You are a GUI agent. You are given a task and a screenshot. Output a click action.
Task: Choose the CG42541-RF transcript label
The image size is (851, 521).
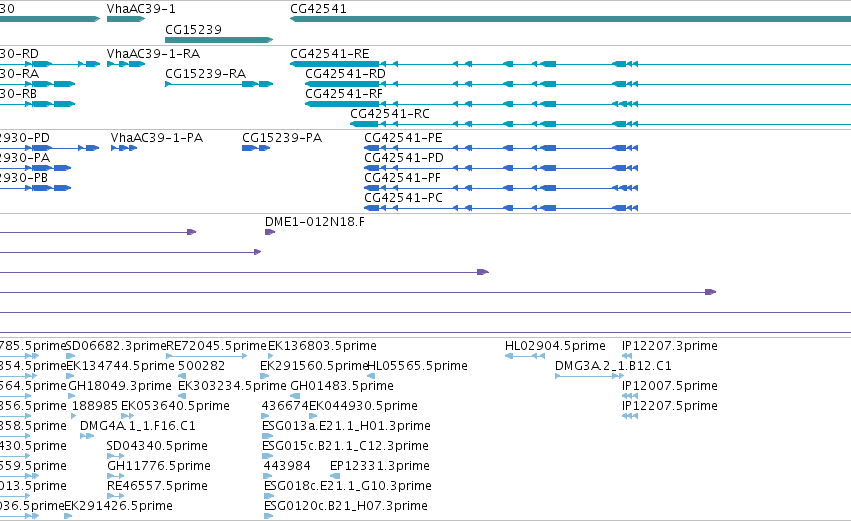click(344, 94)
